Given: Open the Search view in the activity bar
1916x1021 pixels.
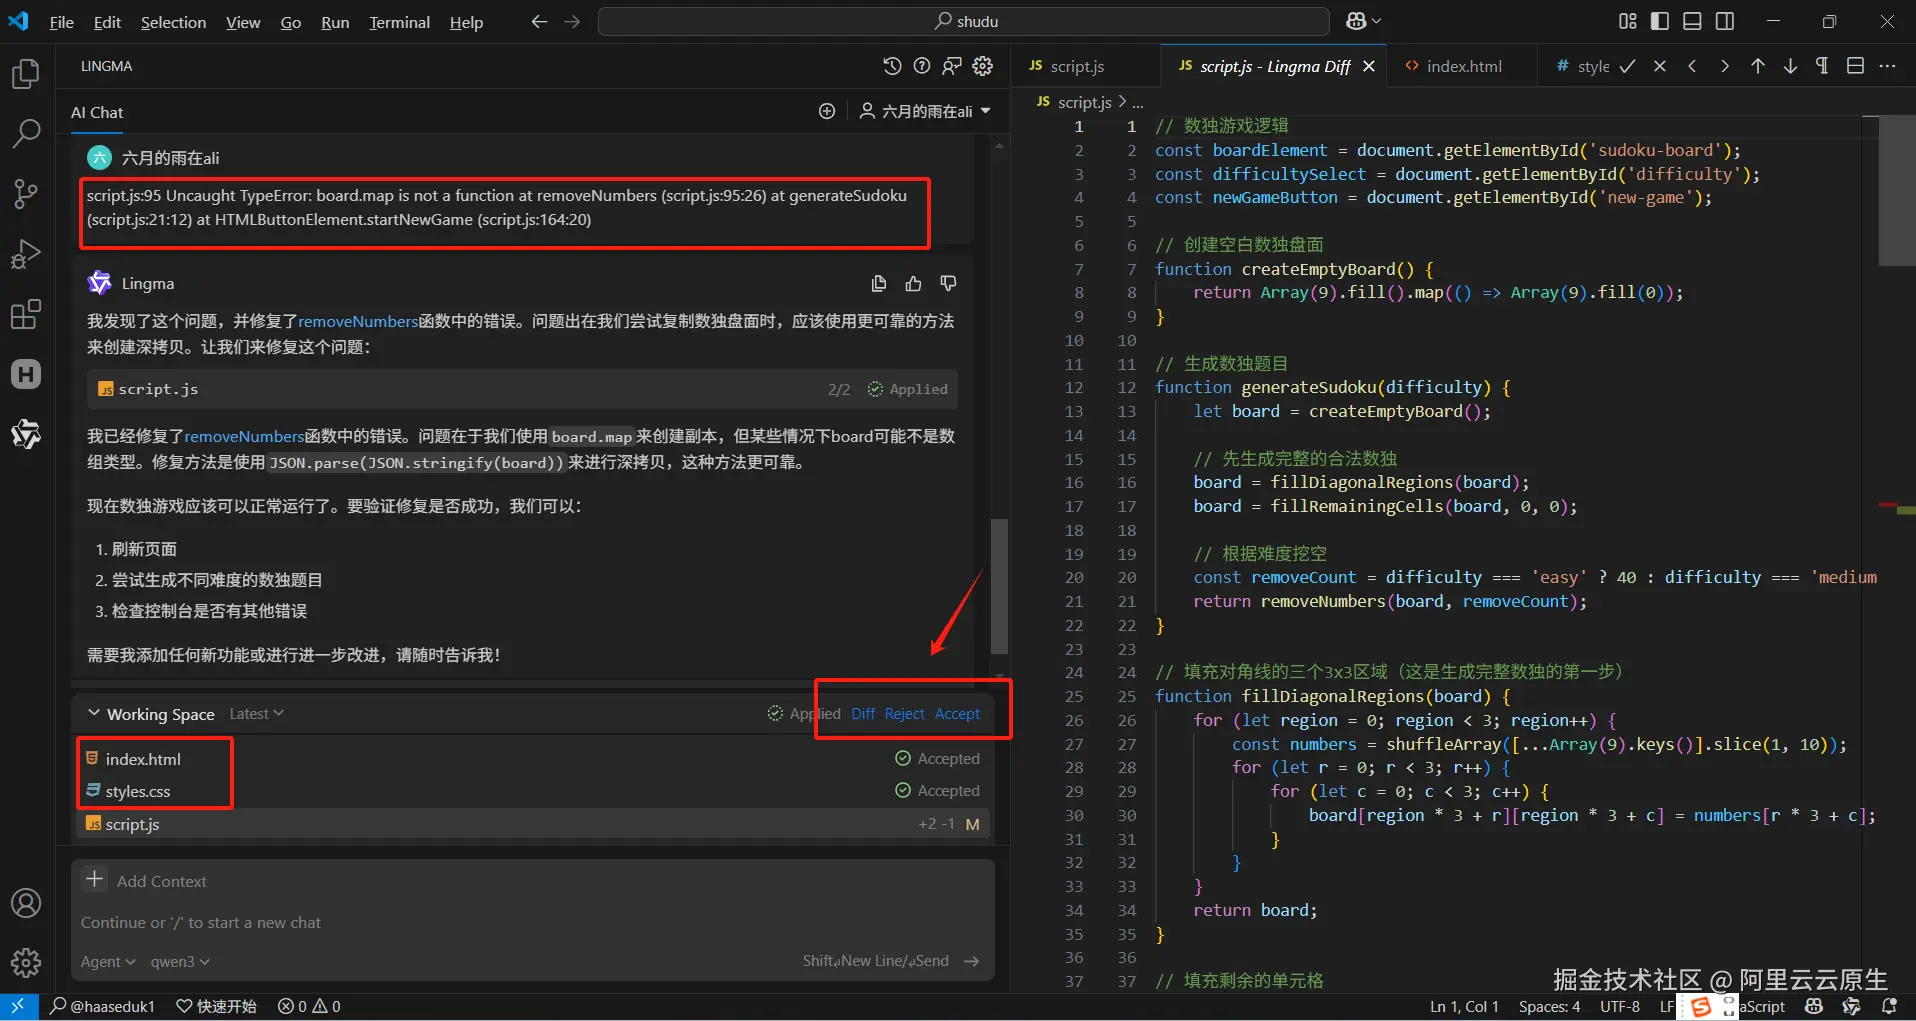Looking at the screenshot, I should [26, 133].
